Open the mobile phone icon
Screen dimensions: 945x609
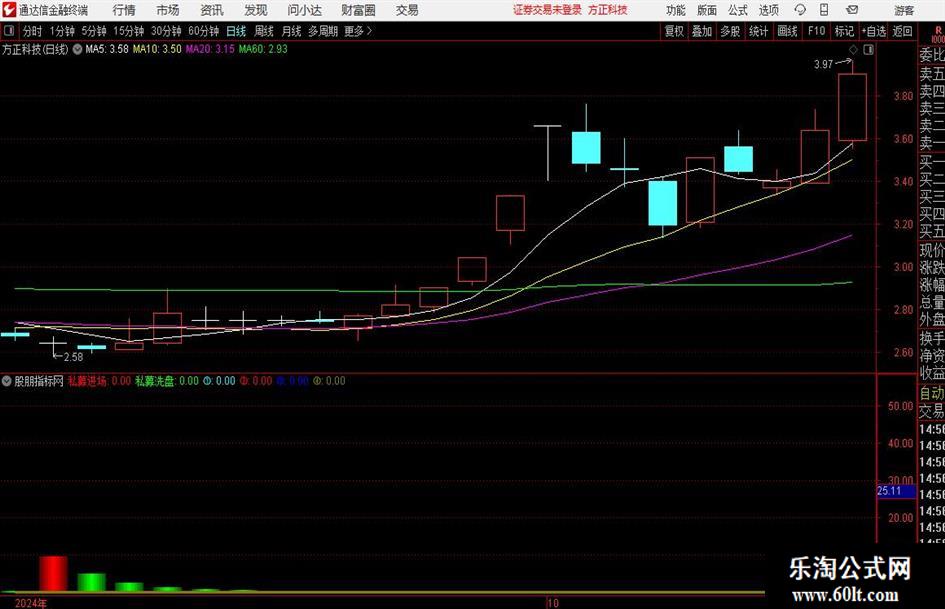(x=824, y=10)
